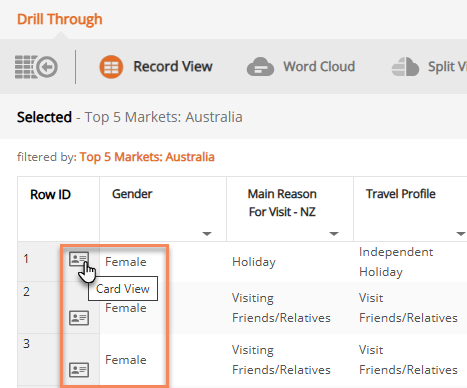The width and height of the screenshot is (467, 388).
Task: Click the back-to-table icon in the toolbar
Action: (36, 67)
